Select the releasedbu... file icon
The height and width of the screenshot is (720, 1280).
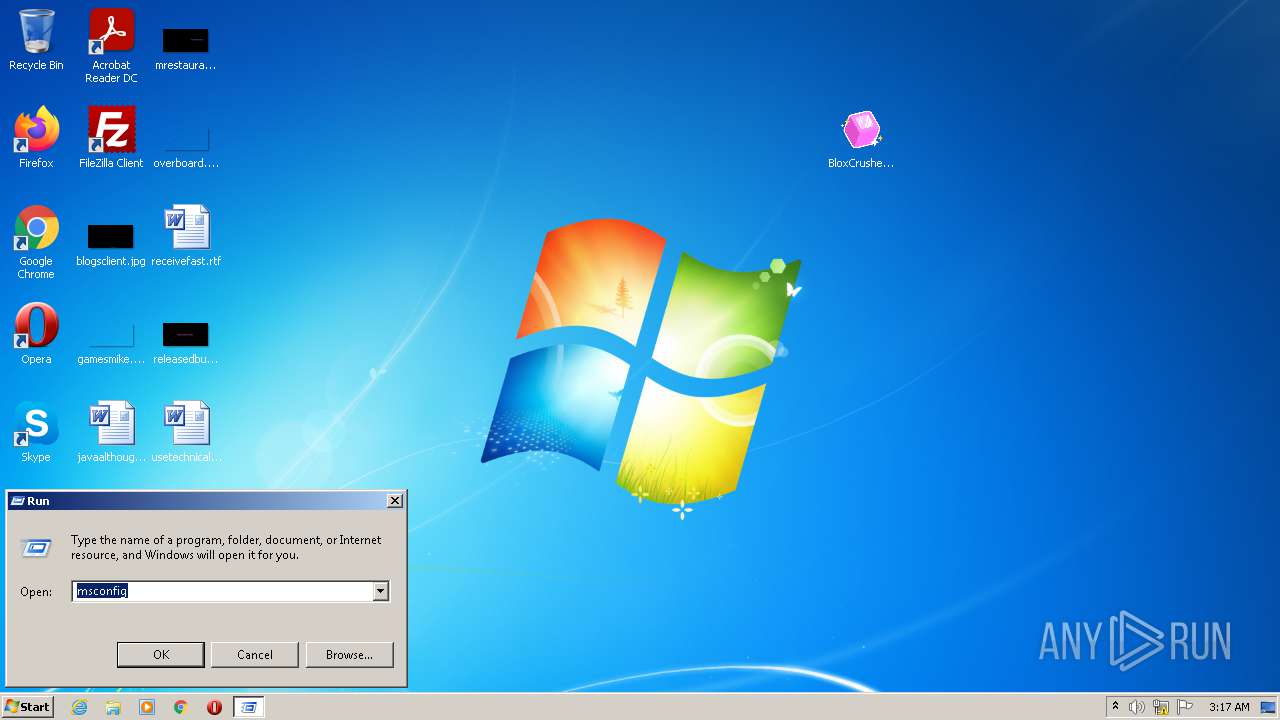tap(185, 340)
